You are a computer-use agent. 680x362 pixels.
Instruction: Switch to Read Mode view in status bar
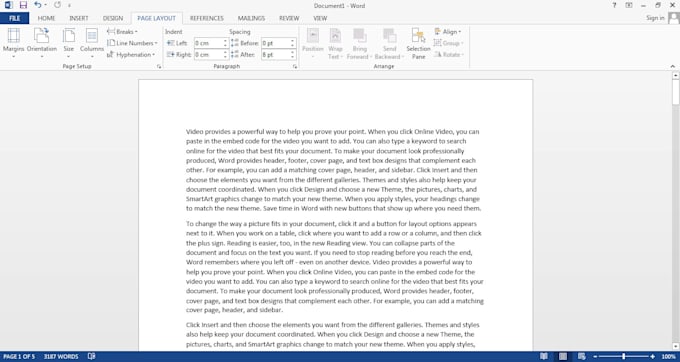pos(544,356)
